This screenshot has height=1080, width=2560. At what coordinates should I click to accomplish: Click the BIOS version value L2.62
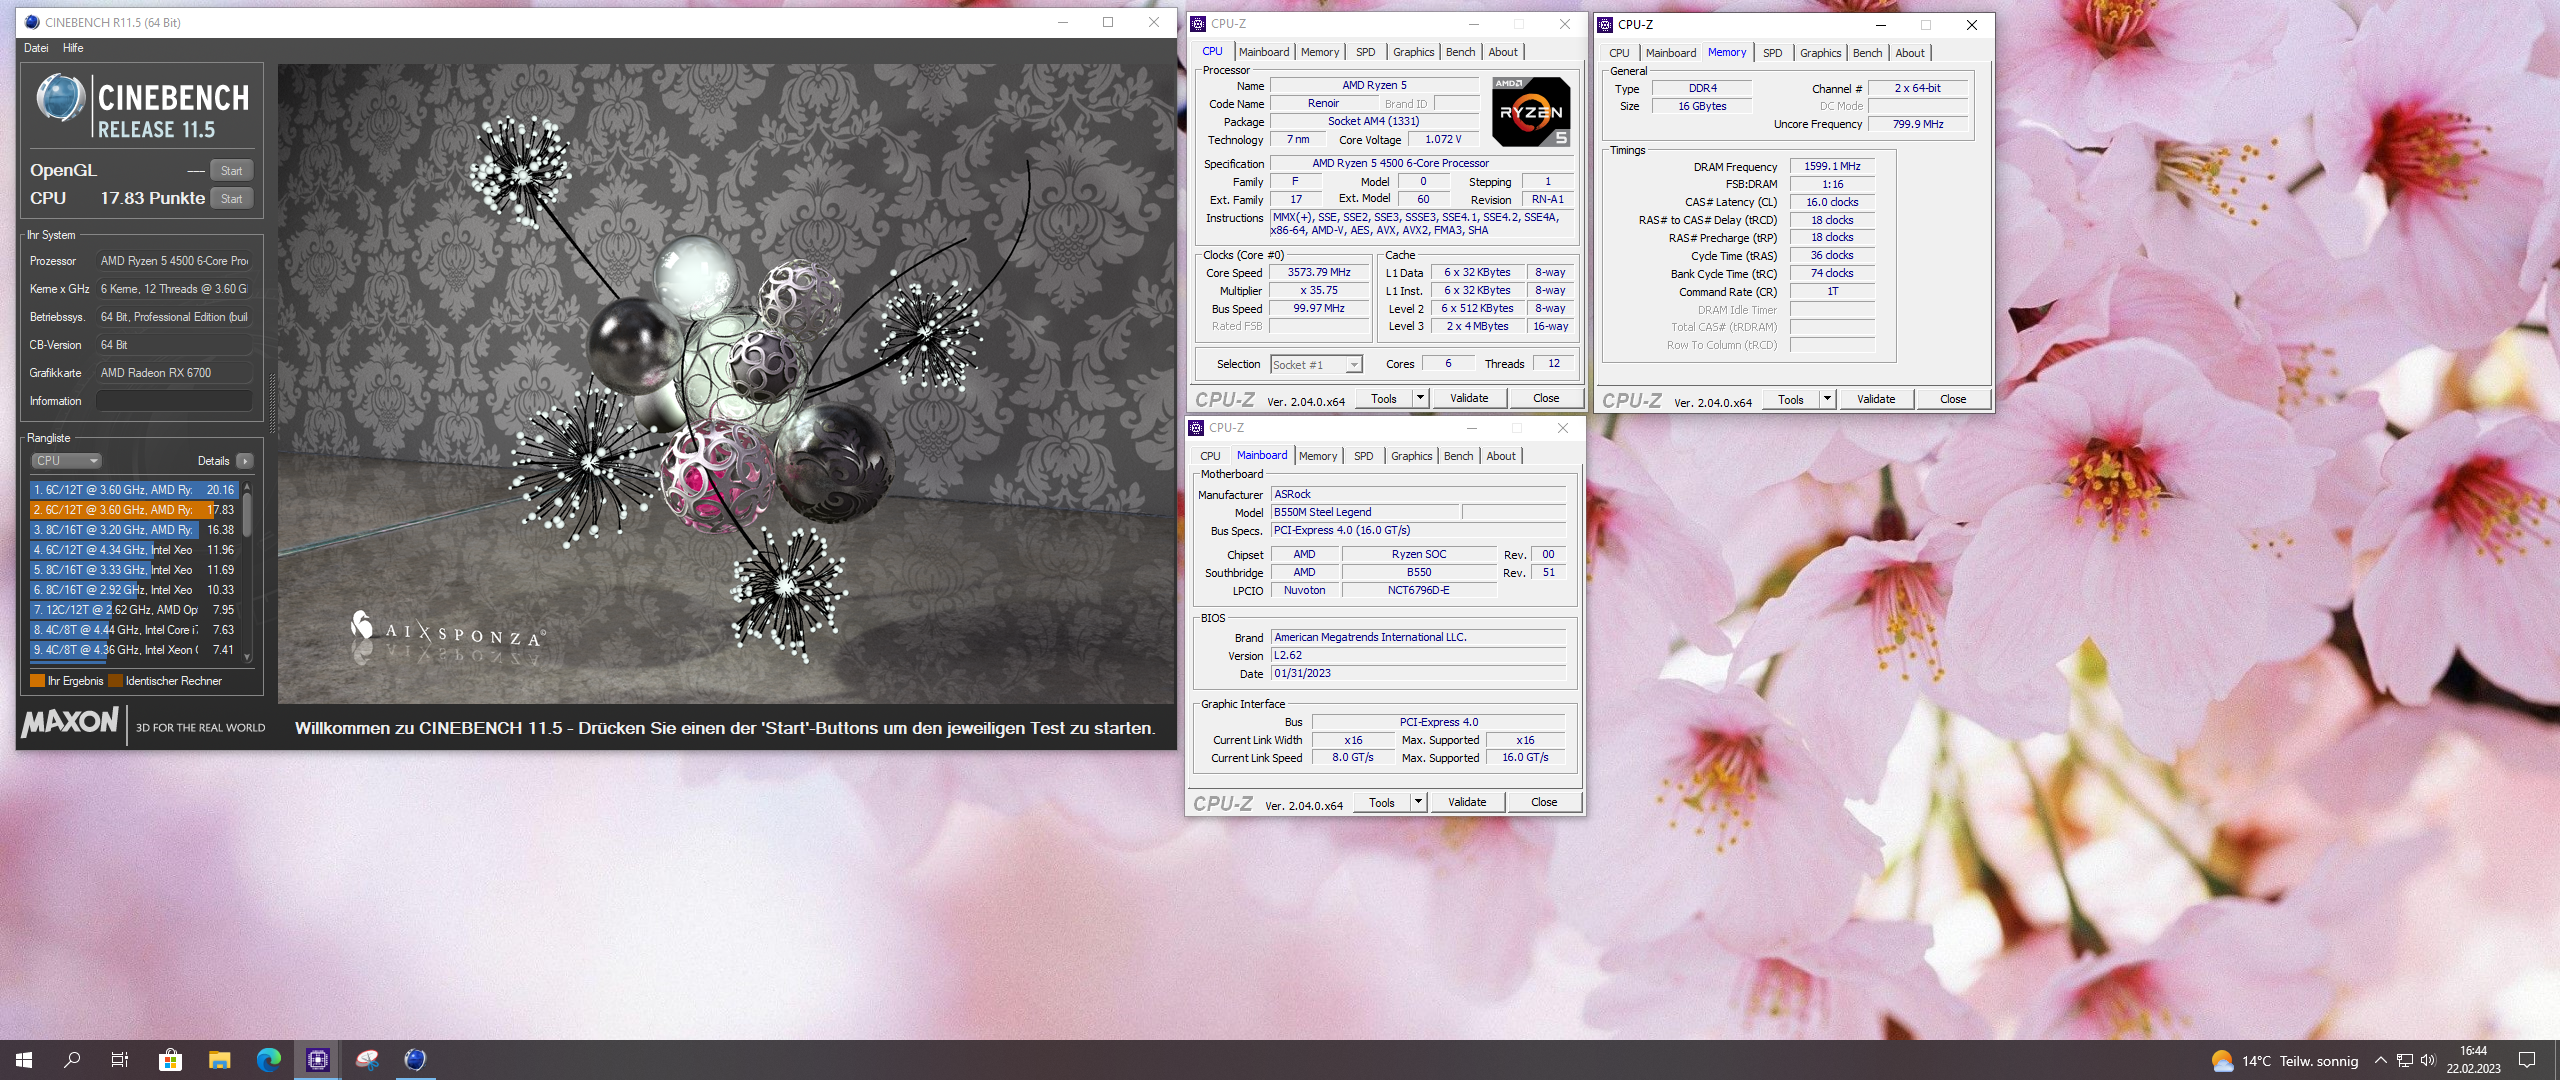(x=1418, y=655)
